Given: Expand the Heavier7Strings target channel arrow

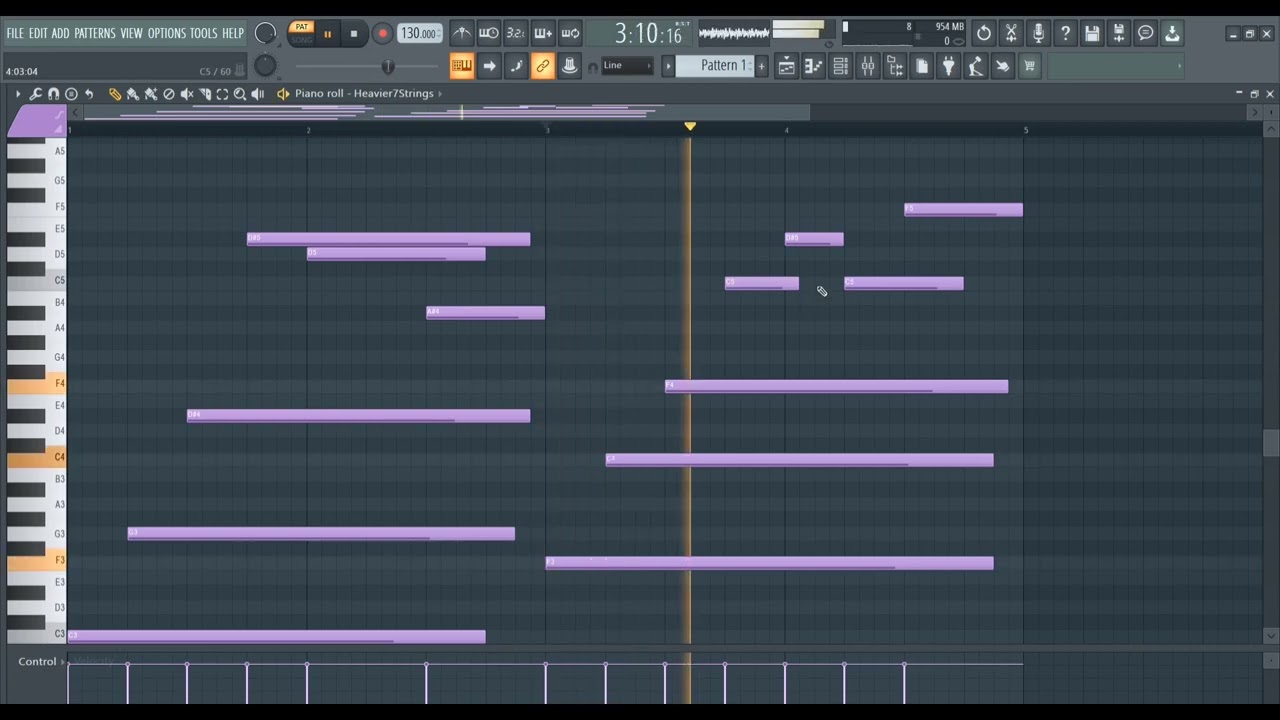Looking at the screenshot, I should (439, 93).
